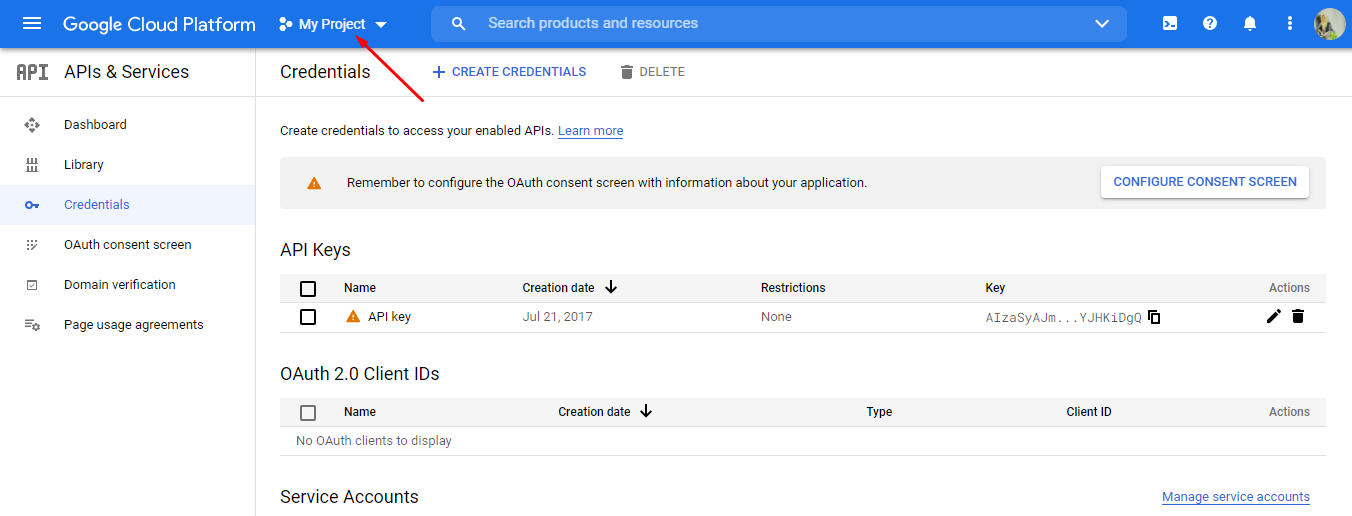Viewport: 1352px width, 516px height.
Task: Follow the Learn more link
Action: [x=590, y=131]
